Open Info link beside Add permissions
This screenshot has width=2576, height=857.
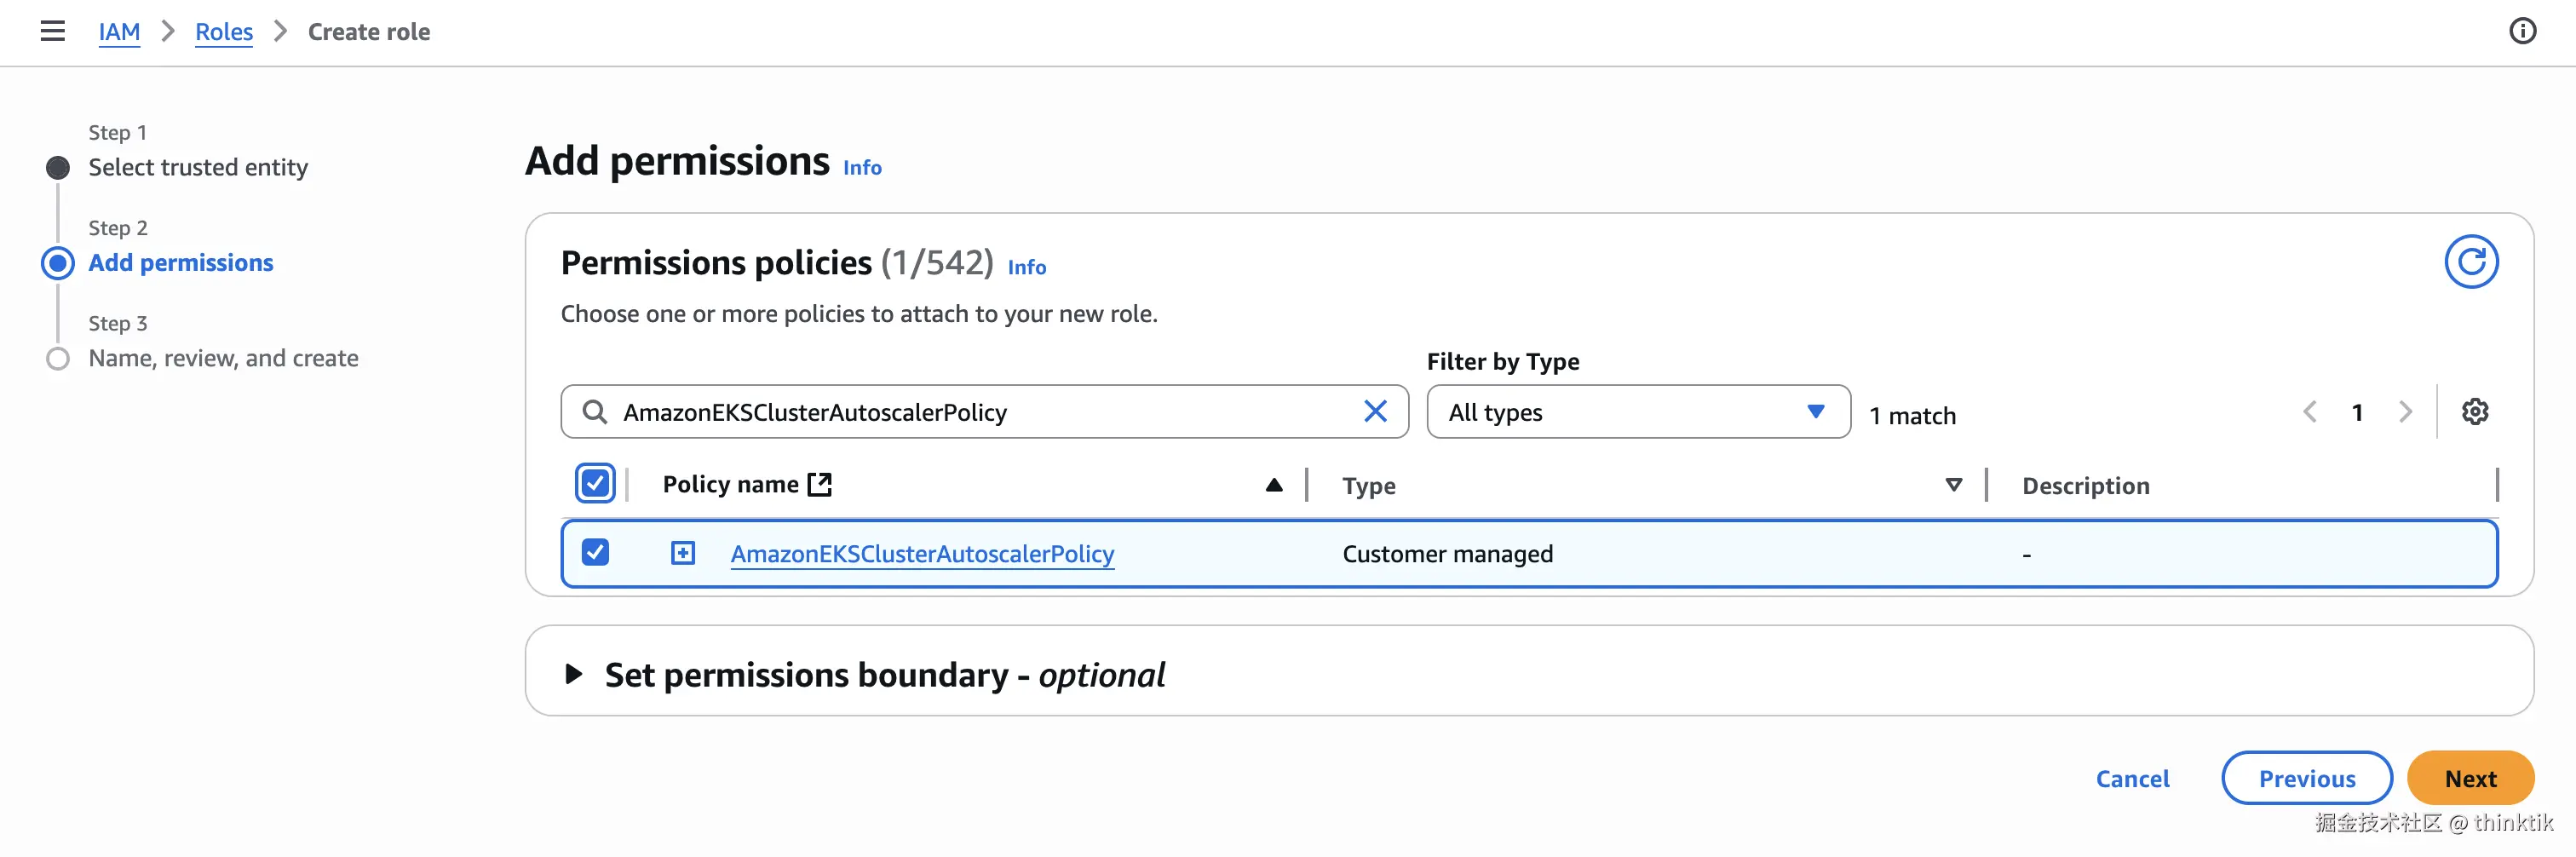[x=861, y=167]
